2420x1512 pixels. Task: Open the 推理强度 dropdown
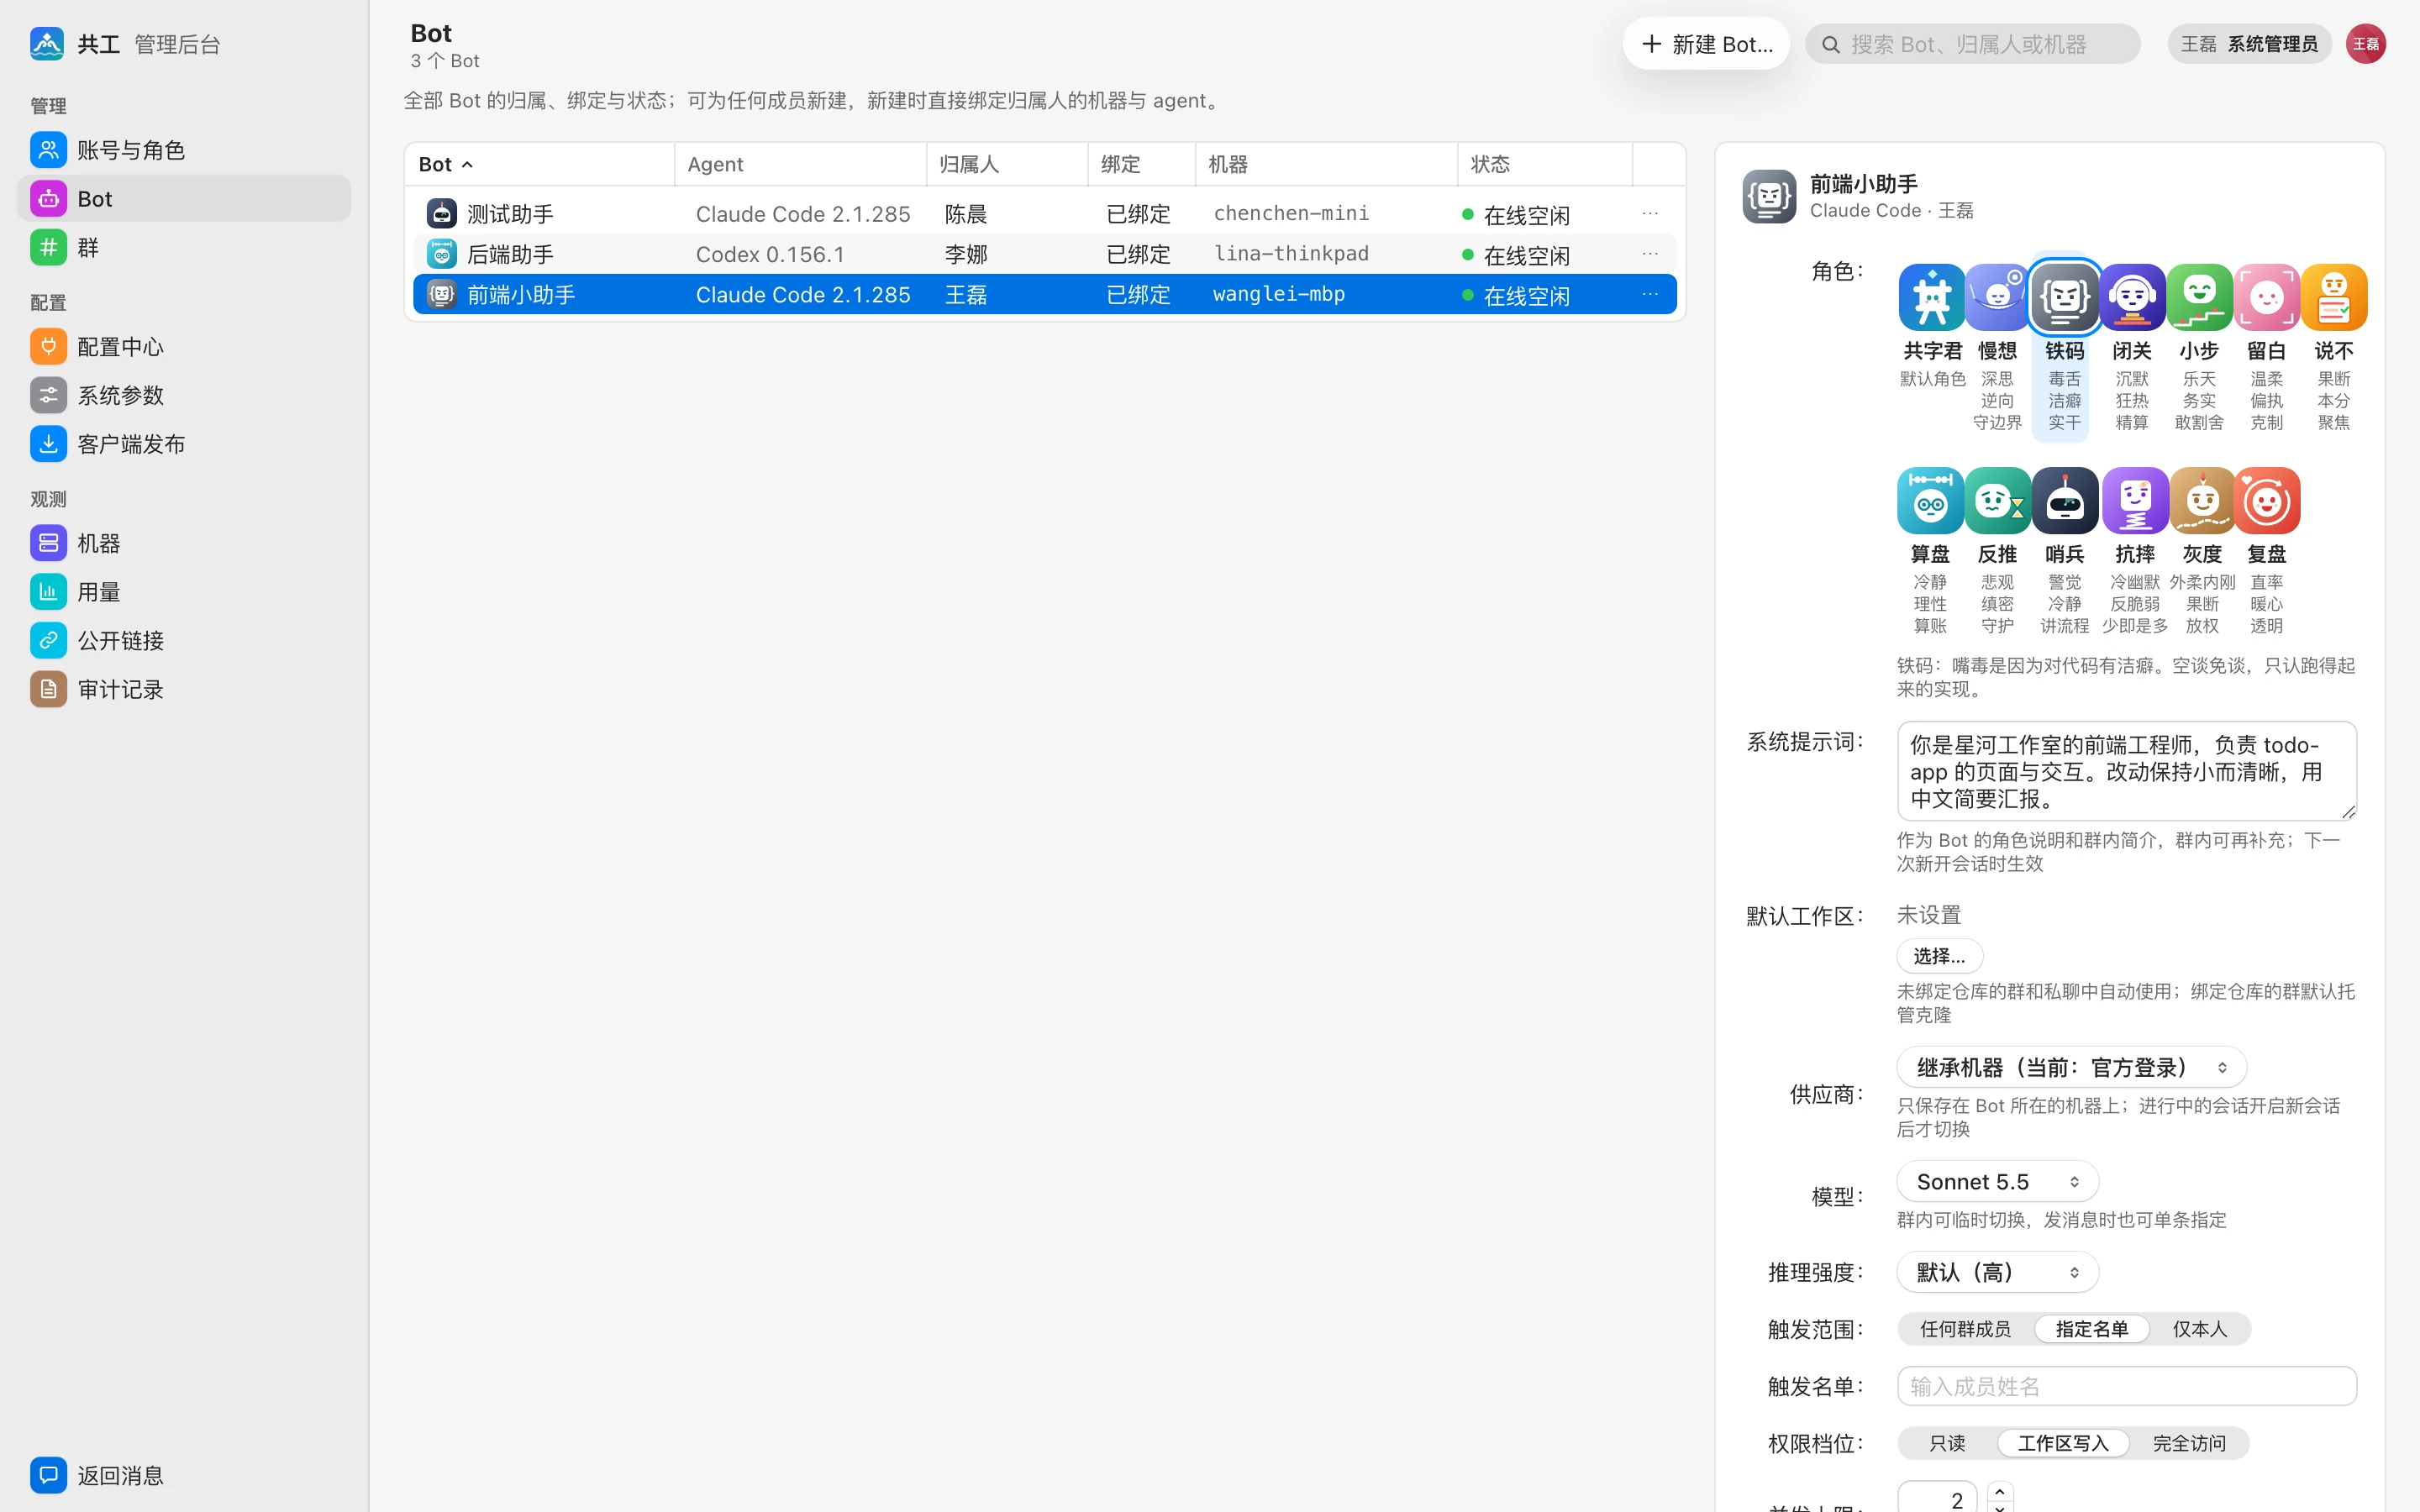1997,1272
